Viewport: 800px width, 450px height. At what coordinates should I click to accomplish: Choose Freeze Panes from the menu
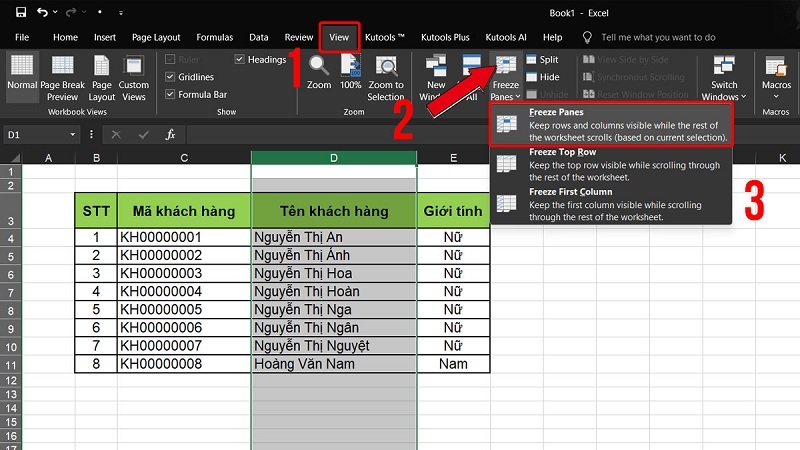[x=611, y=124]
